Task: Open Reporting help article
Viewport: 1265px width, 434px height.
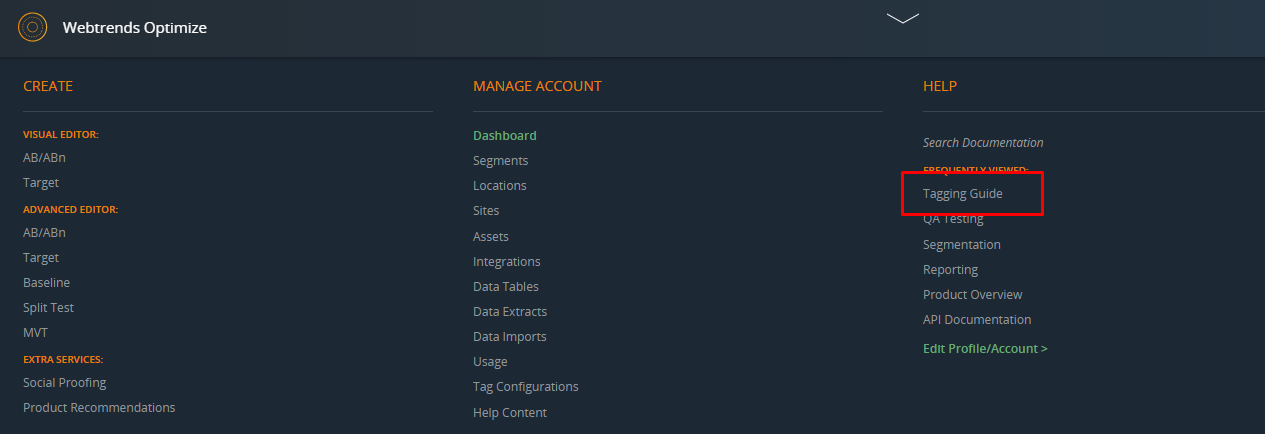Action: [x=951, y=269]
